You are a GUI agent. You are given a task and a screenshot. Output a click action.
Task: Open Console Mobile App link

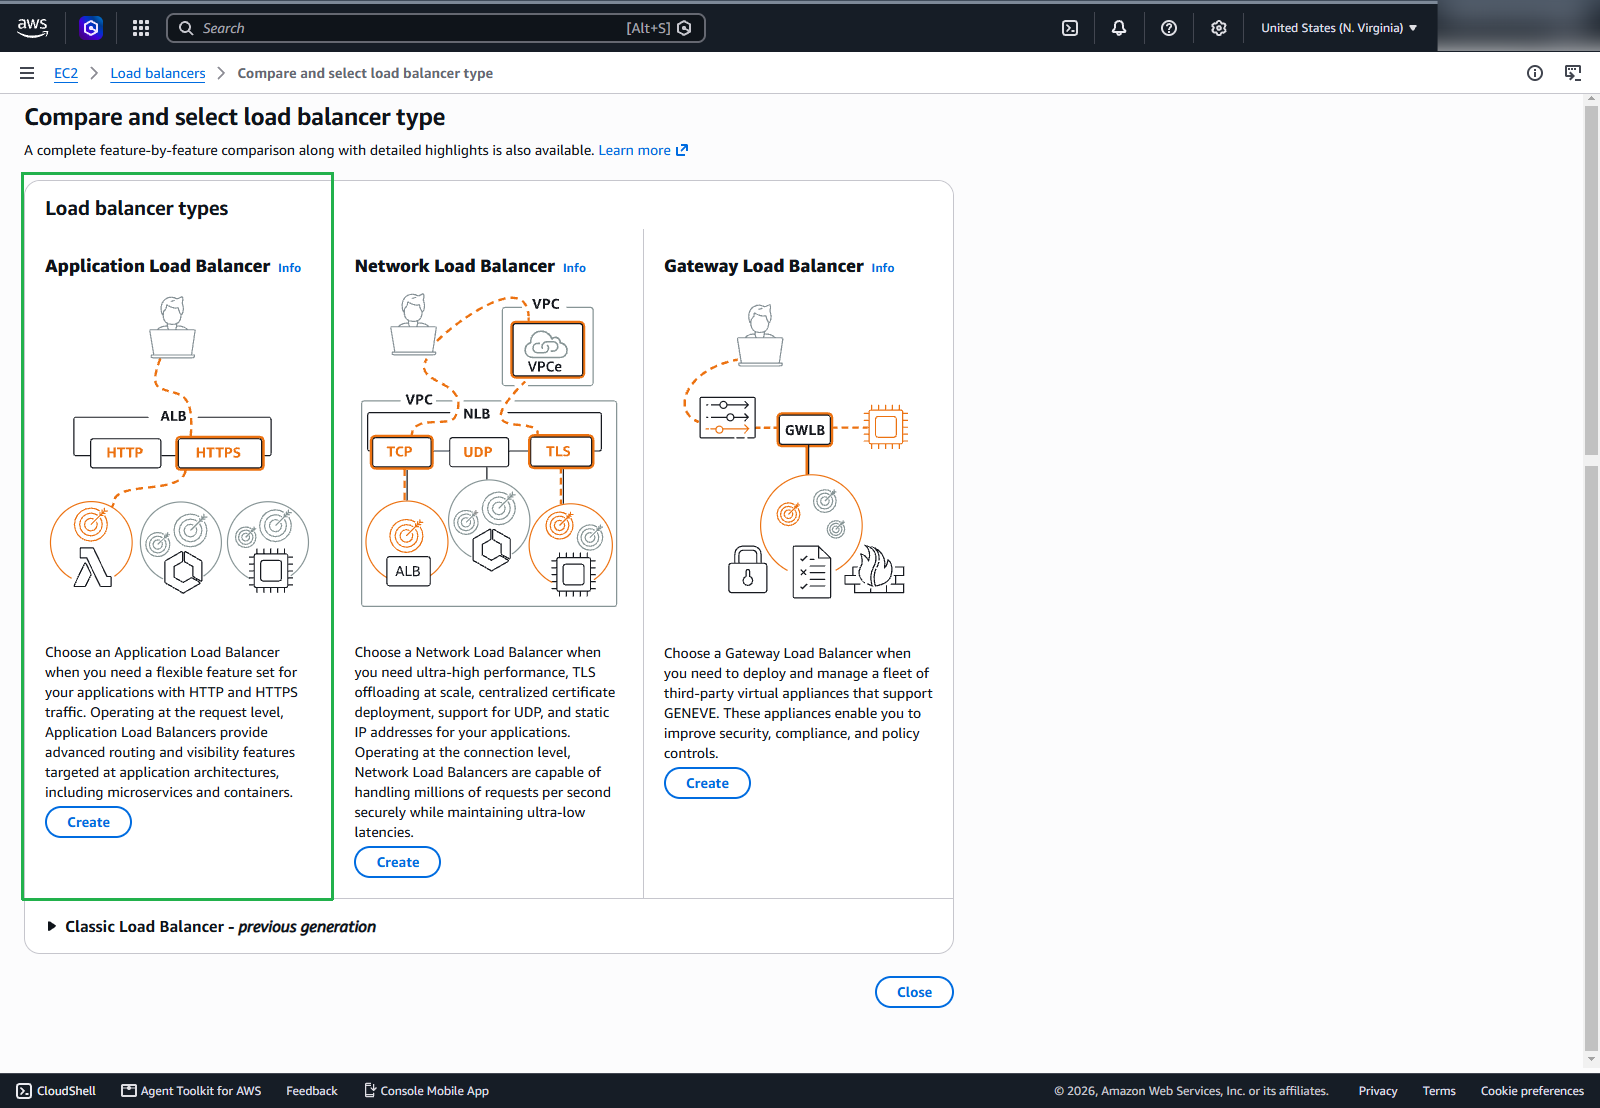(426, 1091)
